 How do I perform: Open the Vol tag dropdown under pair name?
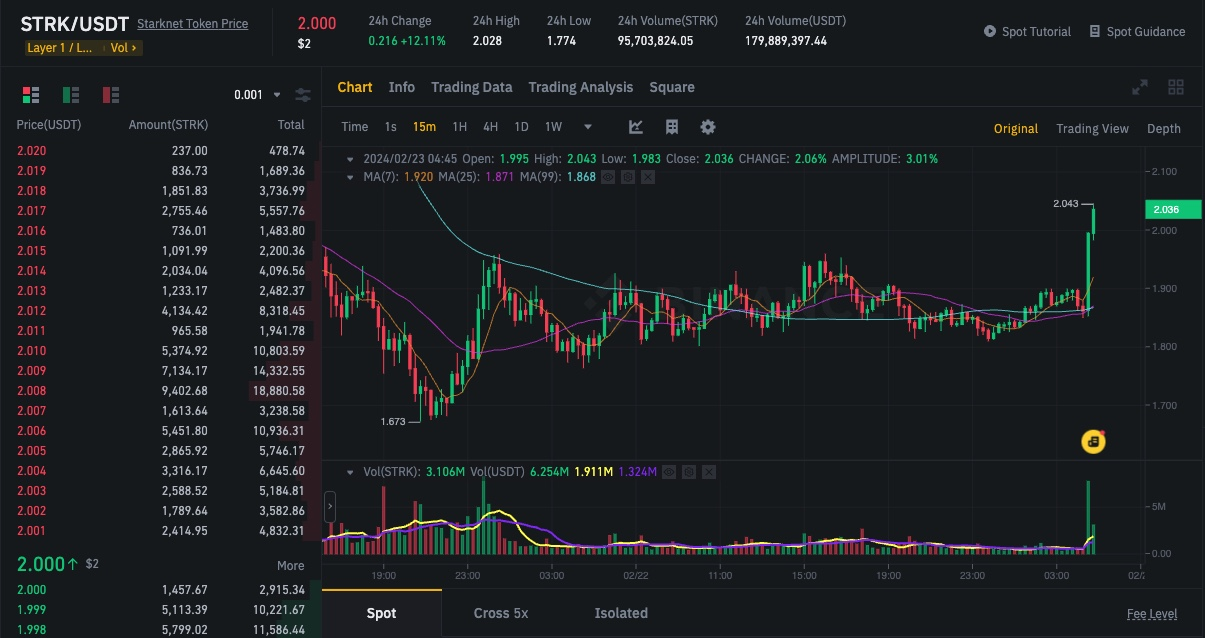coord(124,47)
